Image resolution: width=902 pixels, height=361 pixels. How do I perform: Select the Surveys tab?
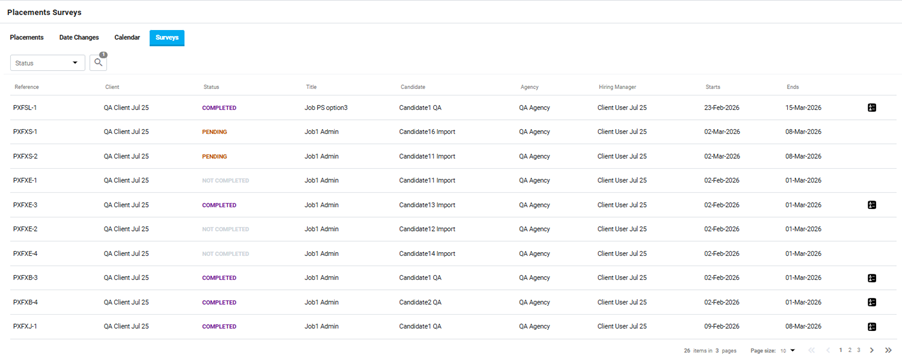point(167,37)
